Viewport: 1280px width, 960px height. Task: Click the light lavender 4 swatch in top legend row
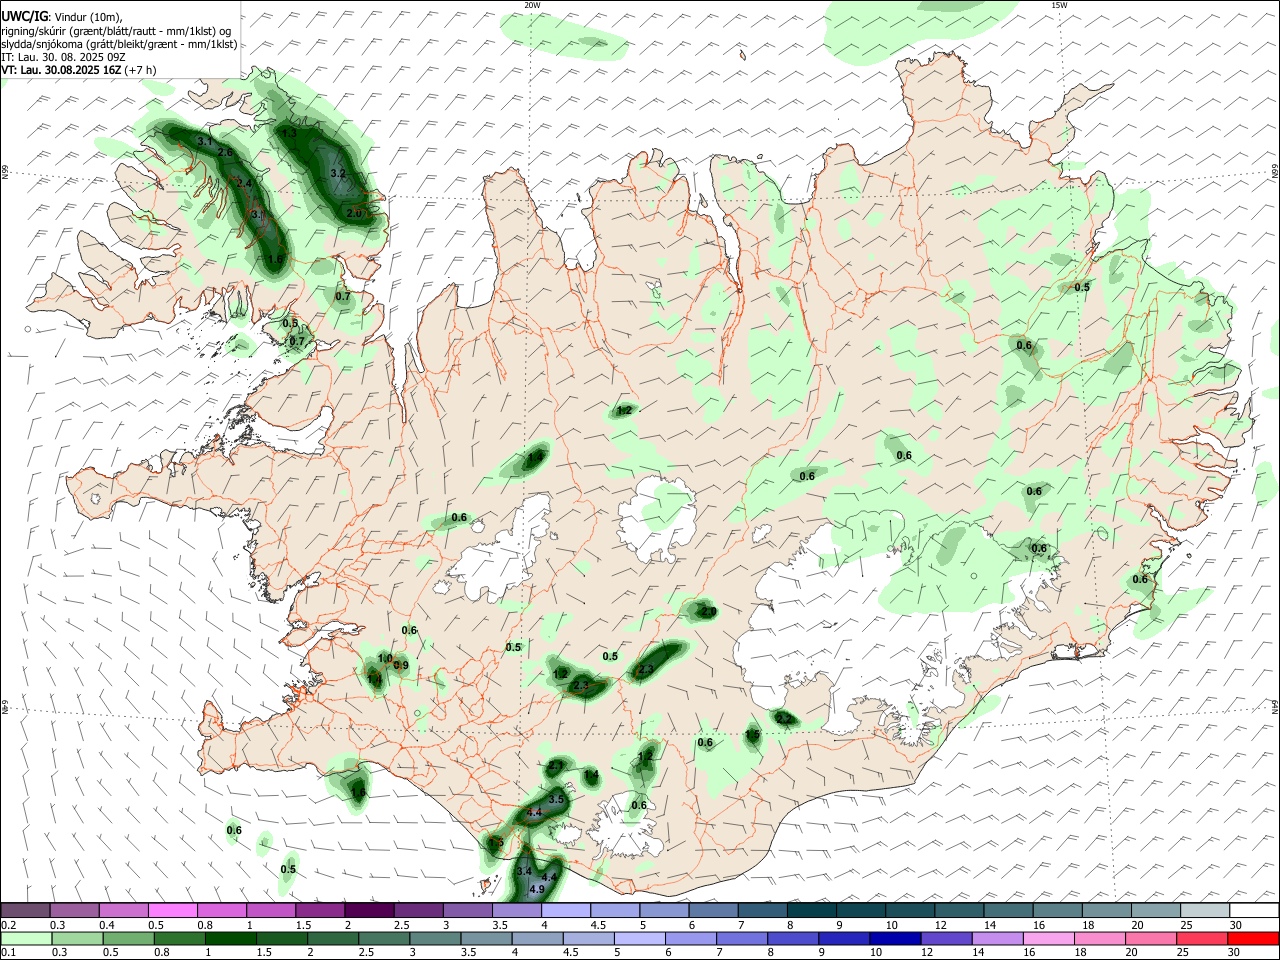click(566, 911)
